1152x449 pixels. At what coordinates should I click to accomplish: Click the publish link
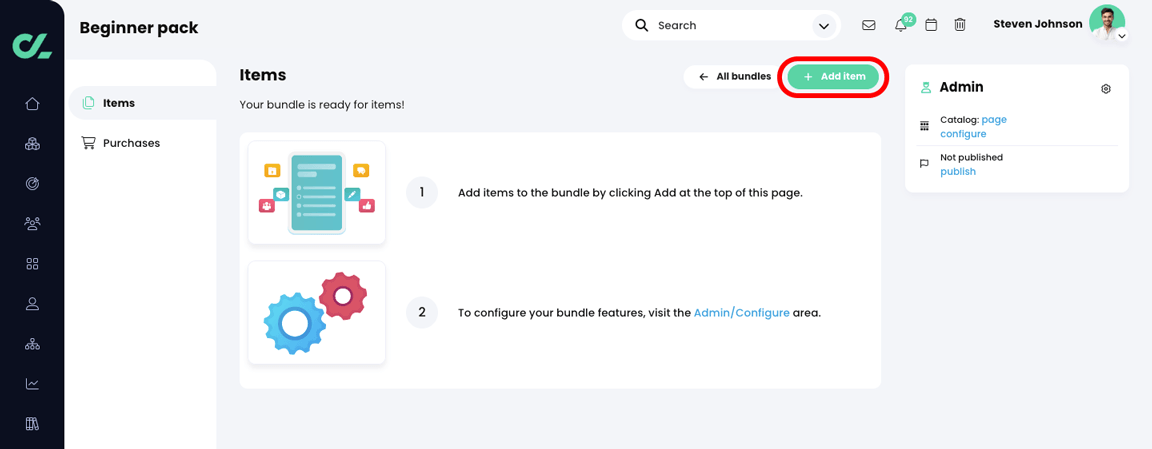click(x=958, y=171)
